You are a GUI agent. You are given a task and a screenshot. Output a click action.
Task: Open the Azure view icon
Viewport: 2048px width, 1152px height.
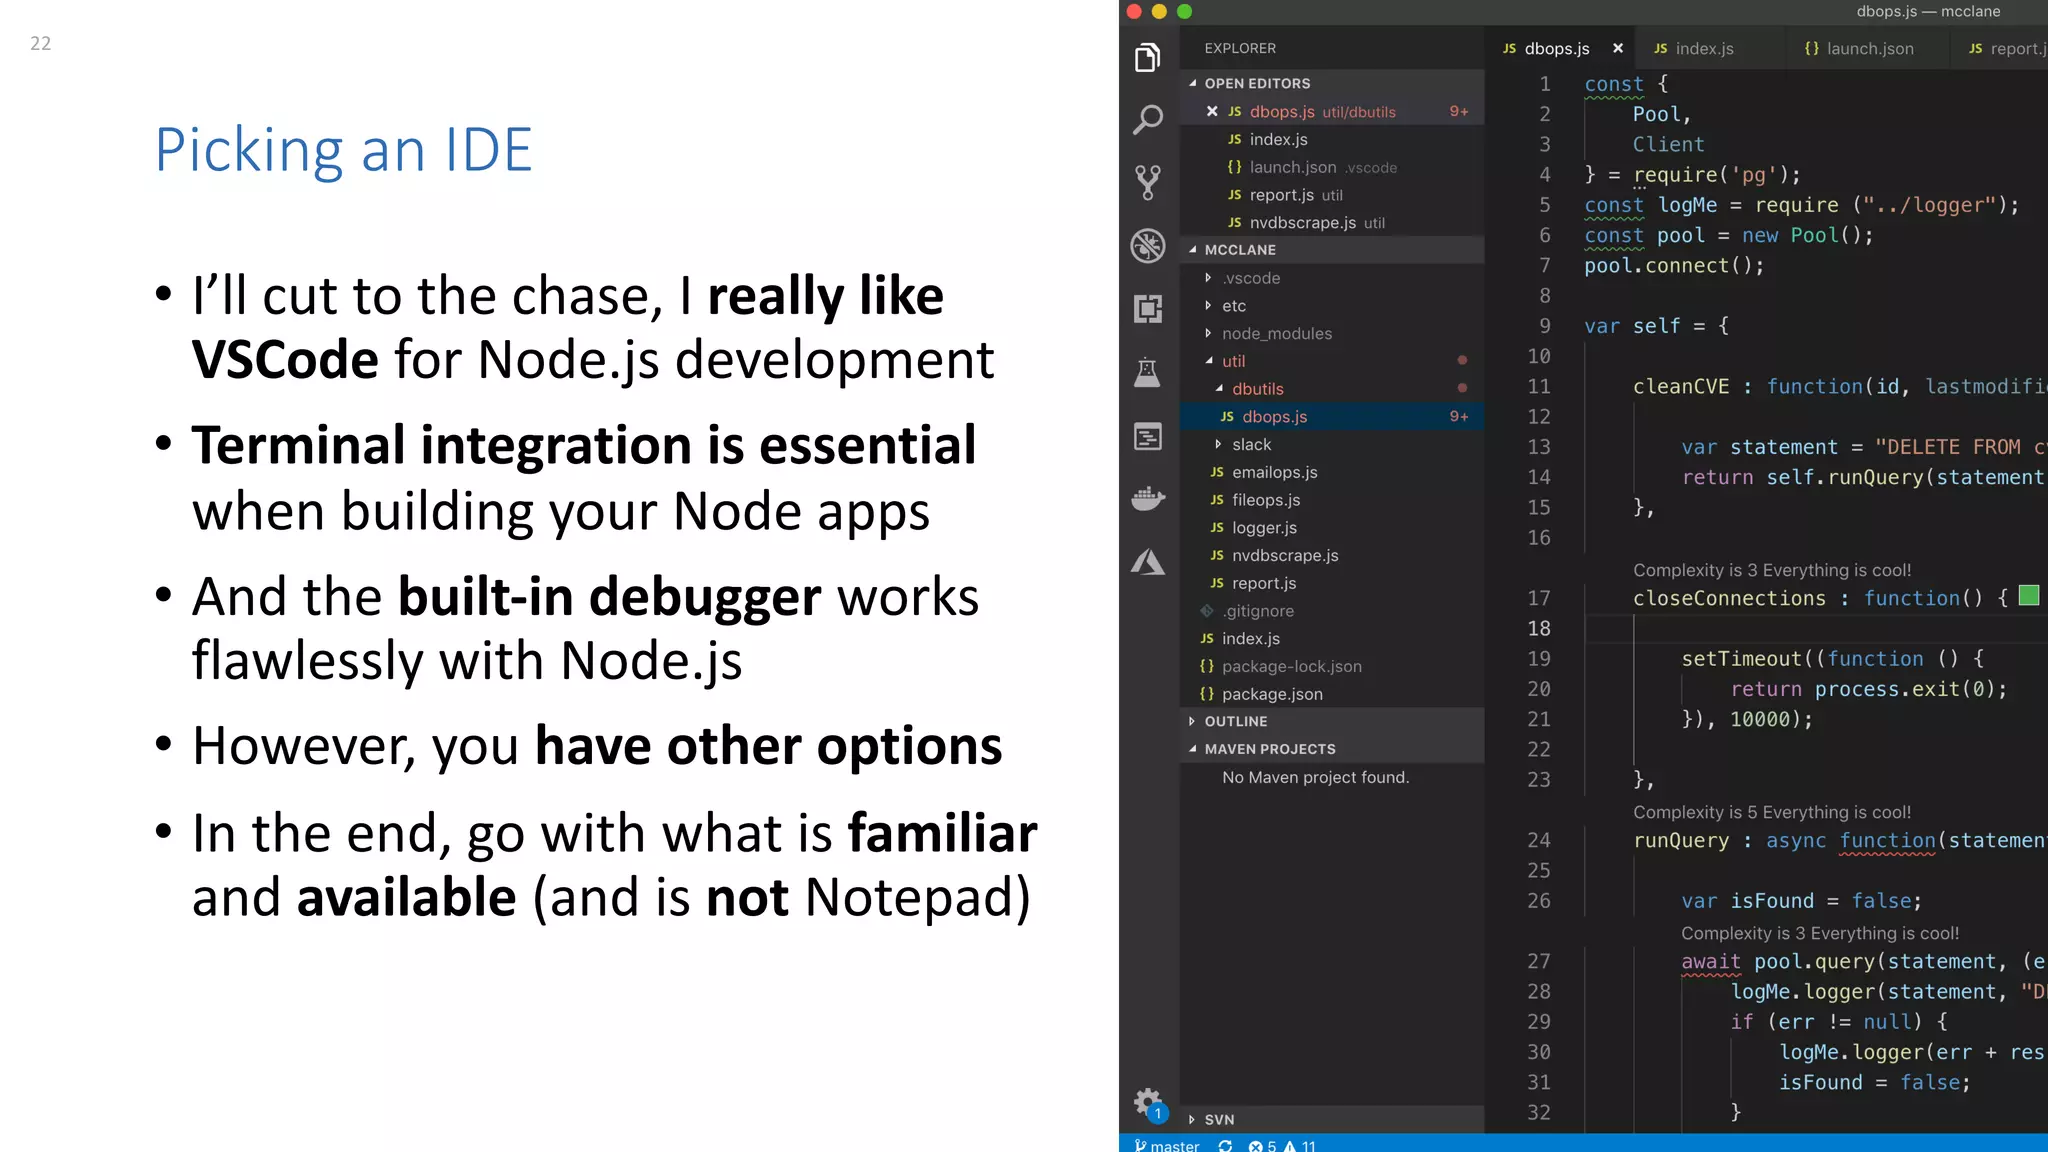tap(1148, 562)
